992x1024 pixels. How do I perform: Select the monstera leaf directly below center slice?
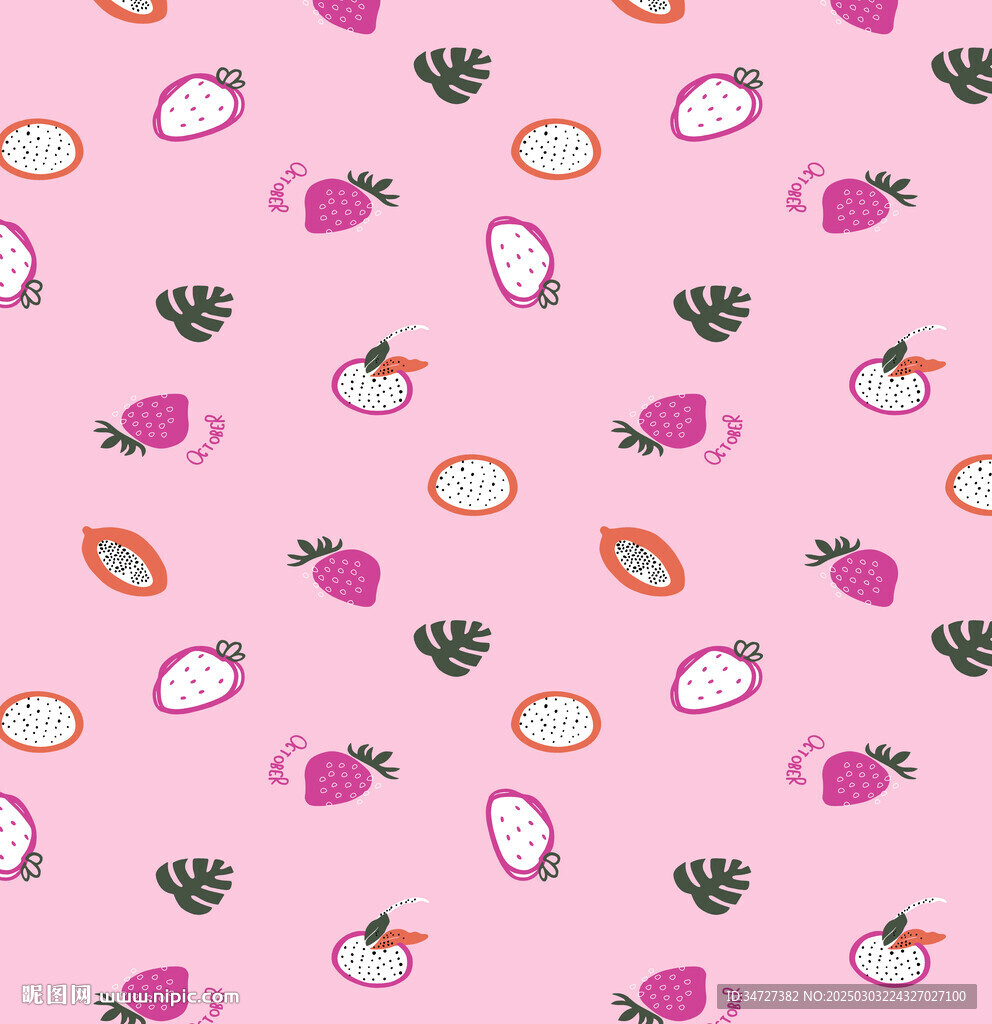[x=452, y=647]
